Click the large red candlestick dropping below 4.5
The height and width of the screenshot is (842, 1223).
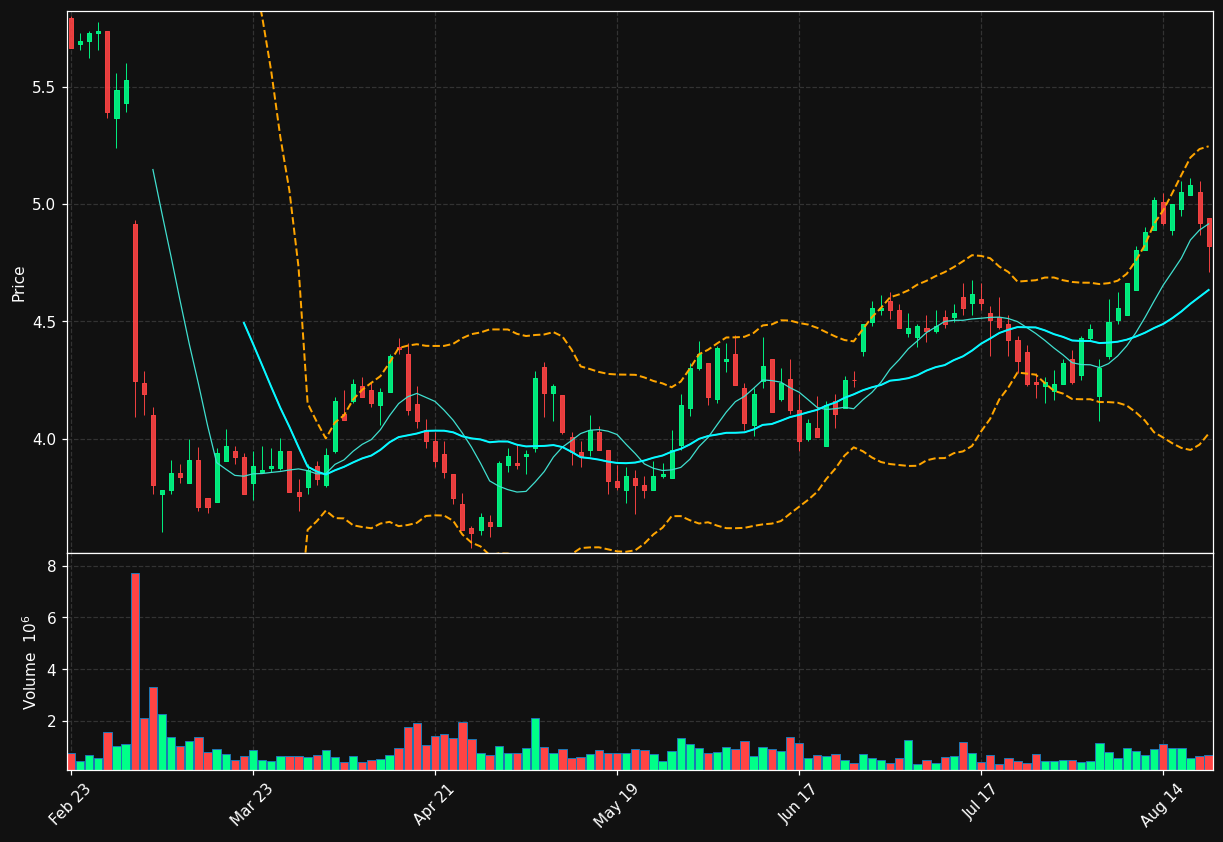(x=135, y=302)
